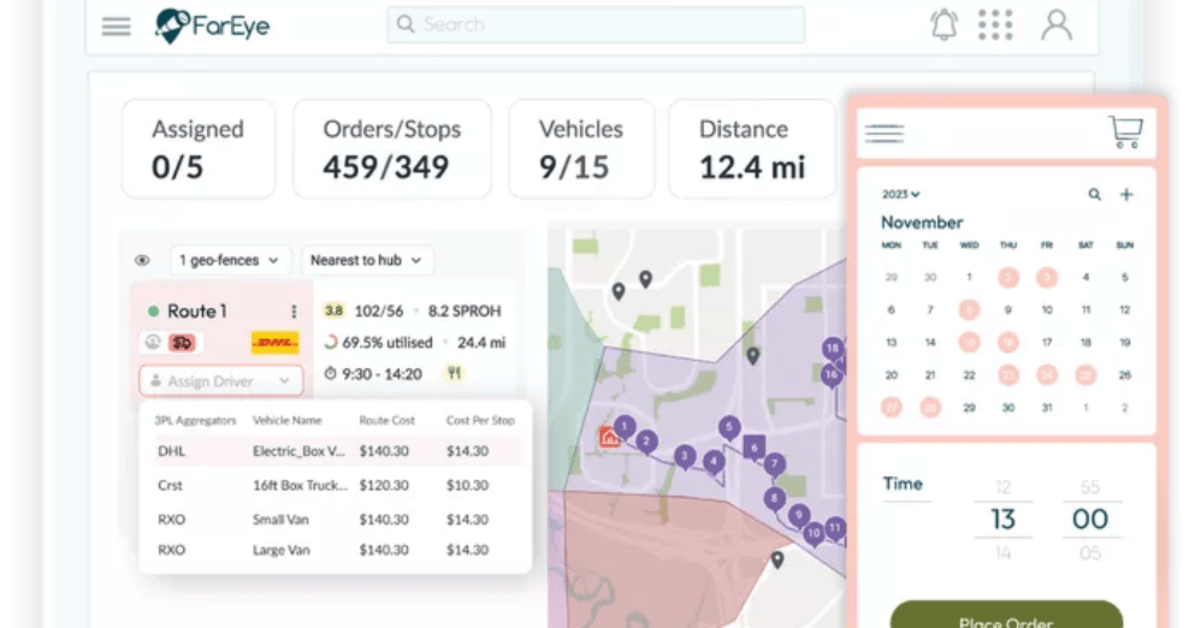Click the meal break icon next to route timing
This screenshot has height=628, width=1200.
pos(452,373)
